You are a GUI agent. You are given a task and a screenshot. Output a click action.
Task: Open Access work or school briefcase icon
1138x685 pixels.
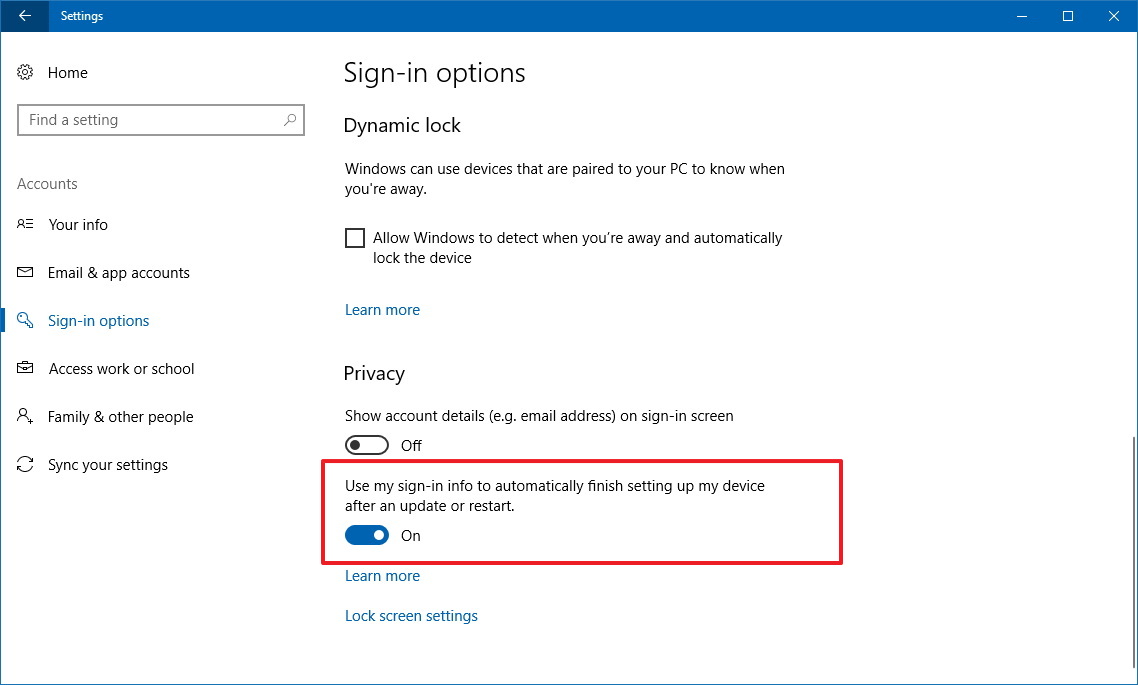(25, 368)
